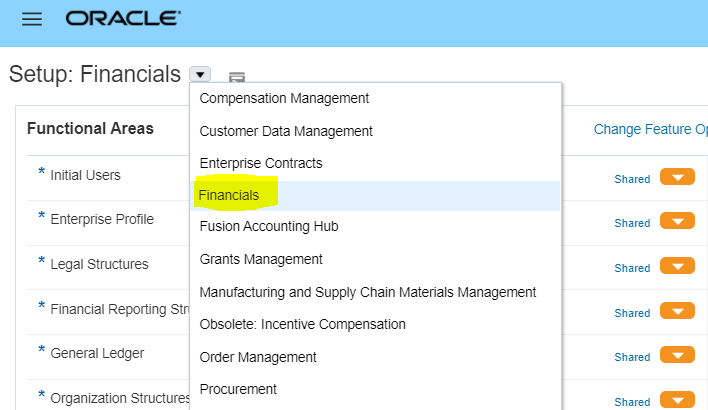Screen dimensions: 708x410
Task: Select Compensation Management from the list
Action: (284, 98)
